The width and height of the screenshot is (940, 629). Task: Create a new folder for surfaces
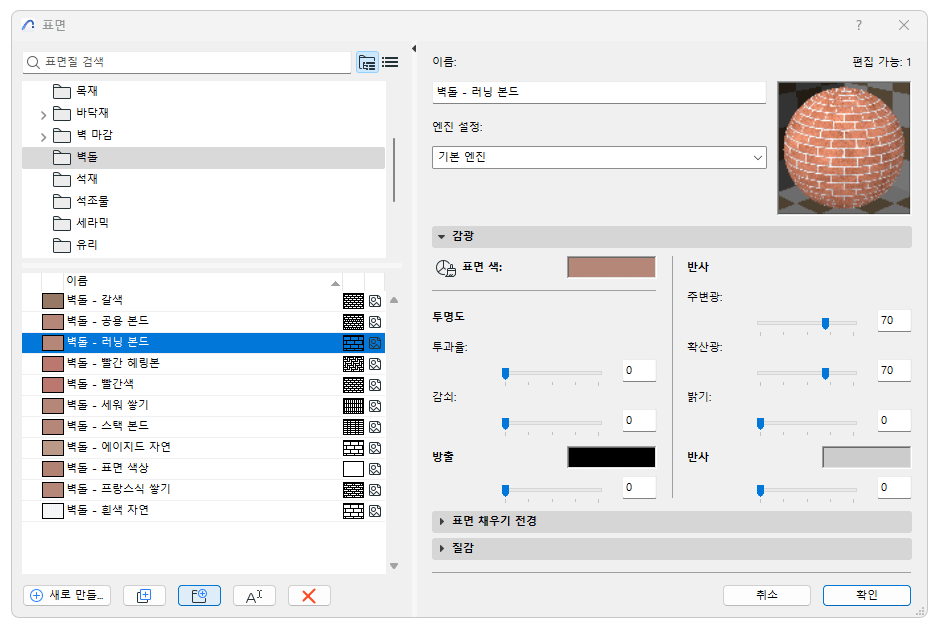[199, 595]
